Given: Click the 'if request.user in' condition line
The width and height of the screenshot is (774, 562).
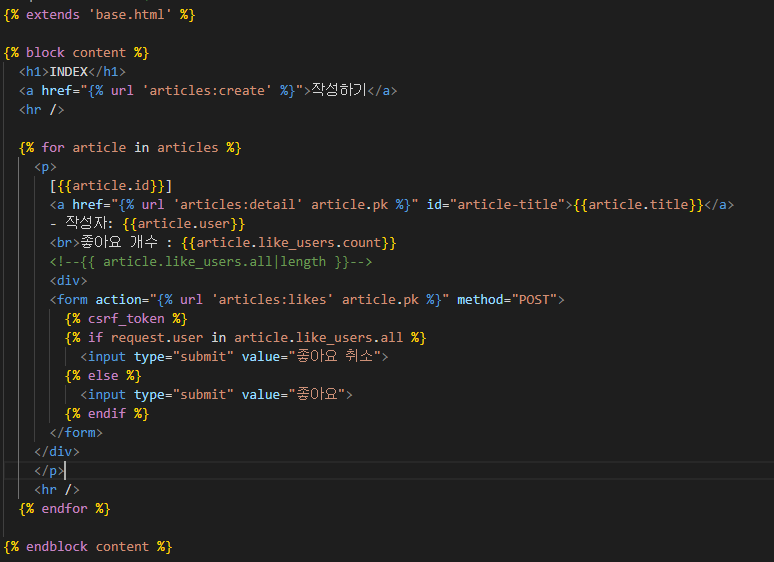Looking at the screenshot, I should 245,337.
